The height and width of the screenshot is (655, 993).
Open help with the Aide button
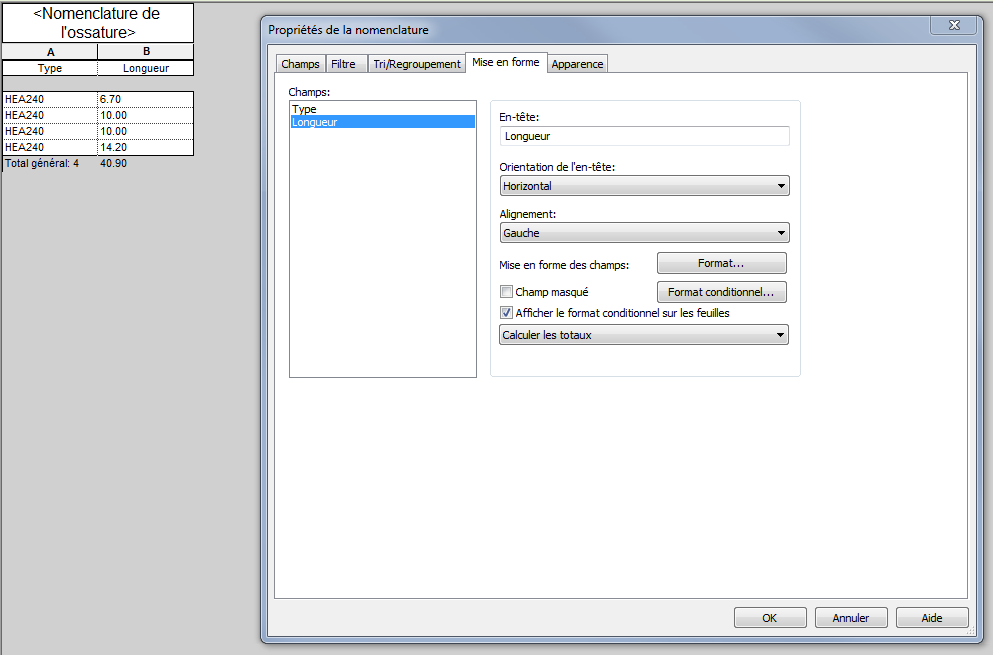tap(931, 618)
